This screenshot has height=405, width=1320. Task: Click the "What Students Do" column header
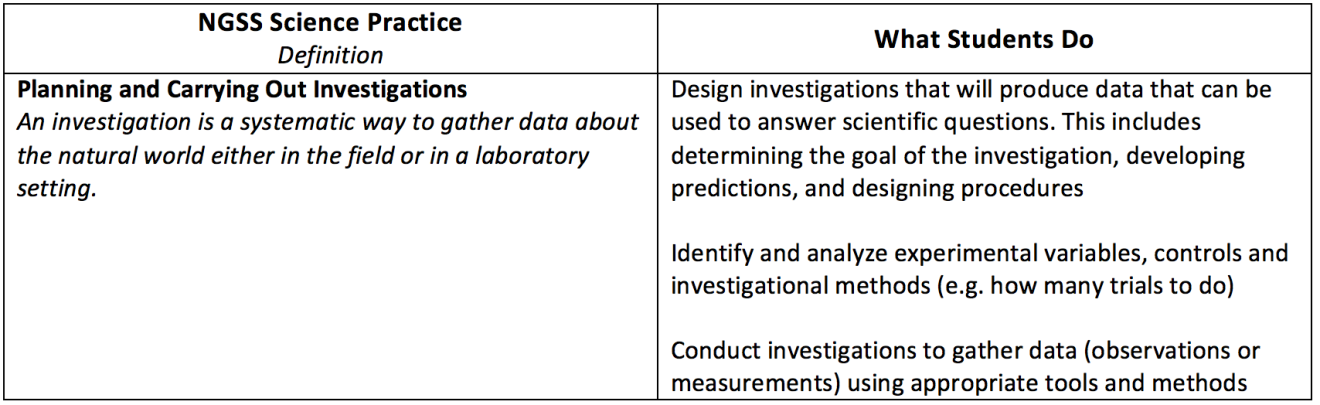point(984,39)
